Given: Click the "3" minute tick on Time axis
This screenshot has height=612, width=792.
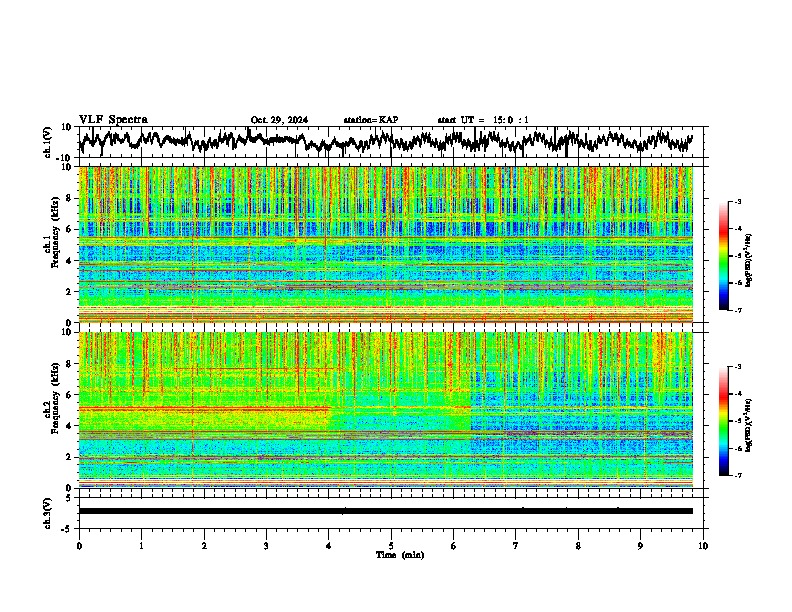Looking at the screenshot, I should tap(266, 546).
